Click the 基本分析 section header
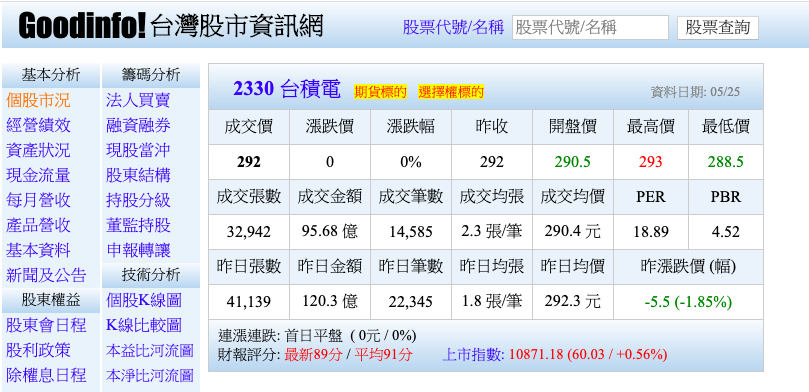Image resolution: width=809 pixels, height=392 pixels. click(51, 75)
